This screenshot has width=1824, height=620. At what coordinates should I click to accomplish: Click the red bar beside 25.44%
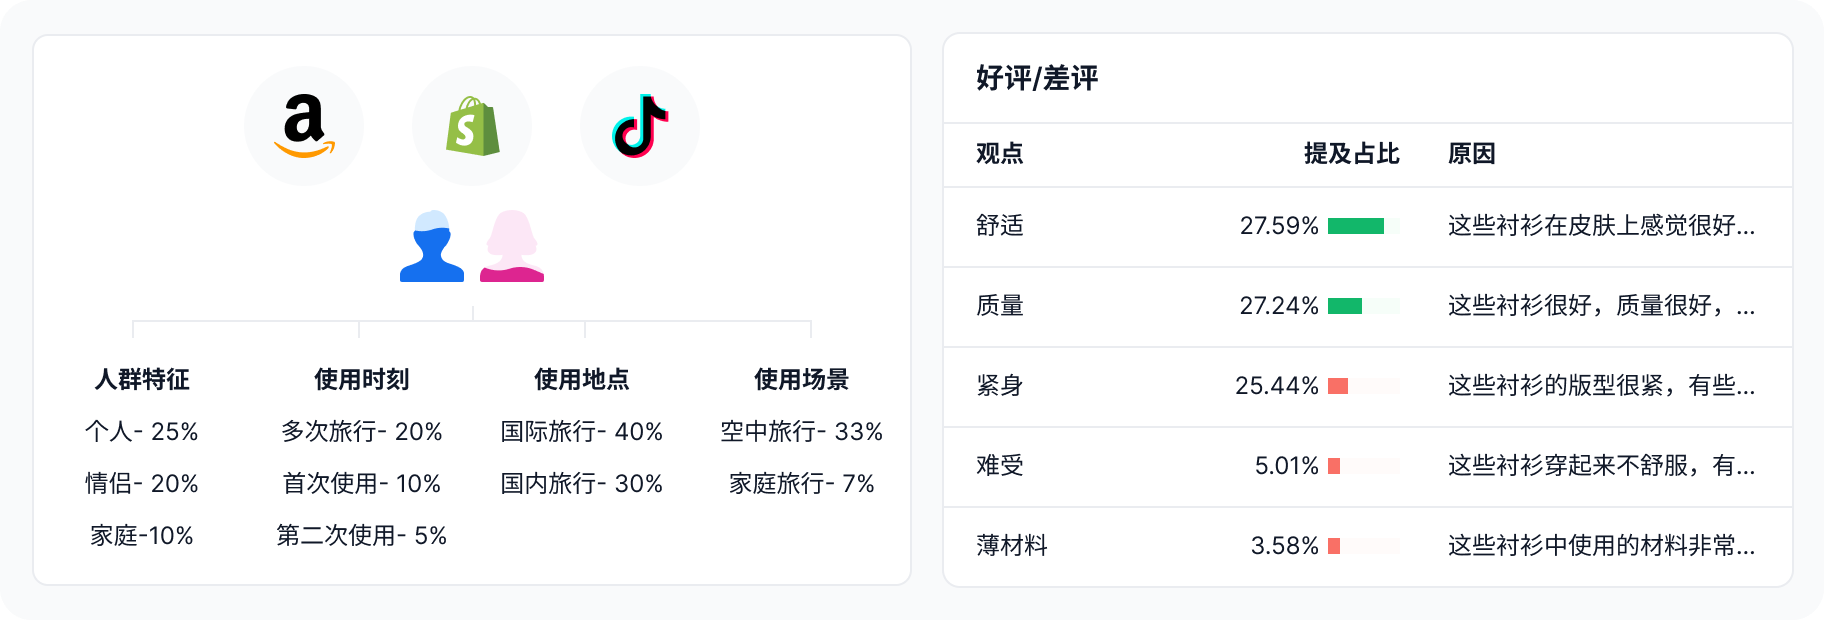[x=1338, y=386]
